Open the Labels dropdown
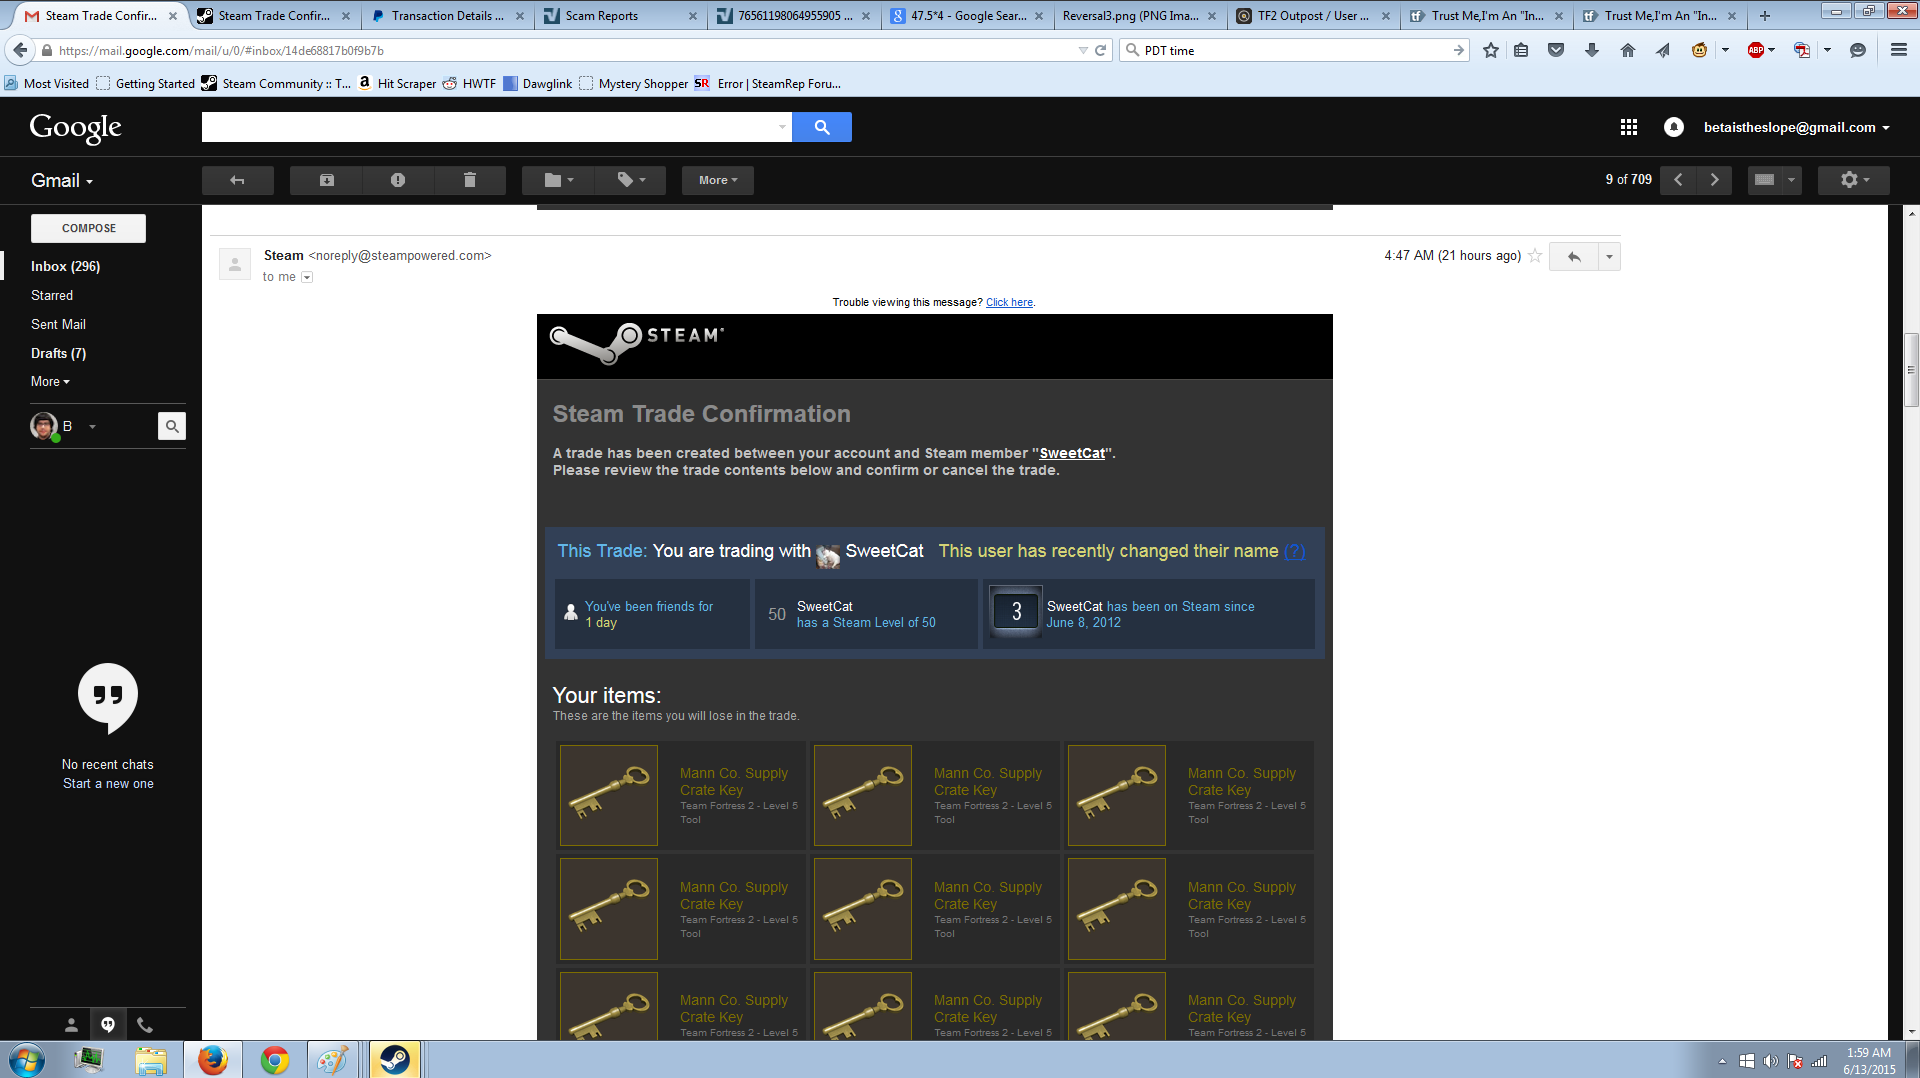Screen dimensions: 1920x1078 coord(630,180)
